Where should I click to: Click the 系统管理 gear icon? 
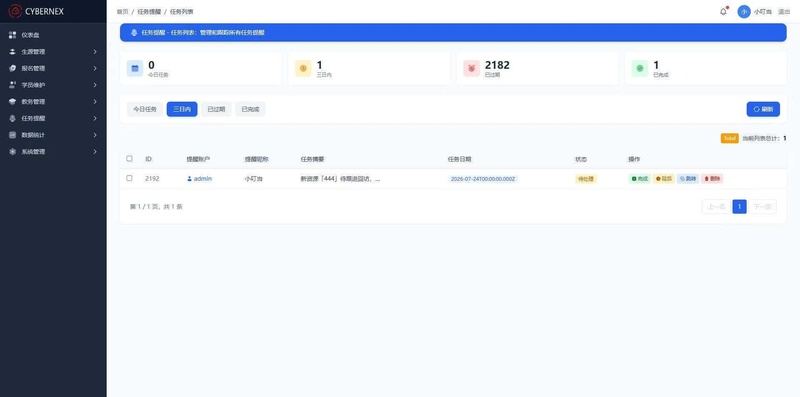coord(13,152)
